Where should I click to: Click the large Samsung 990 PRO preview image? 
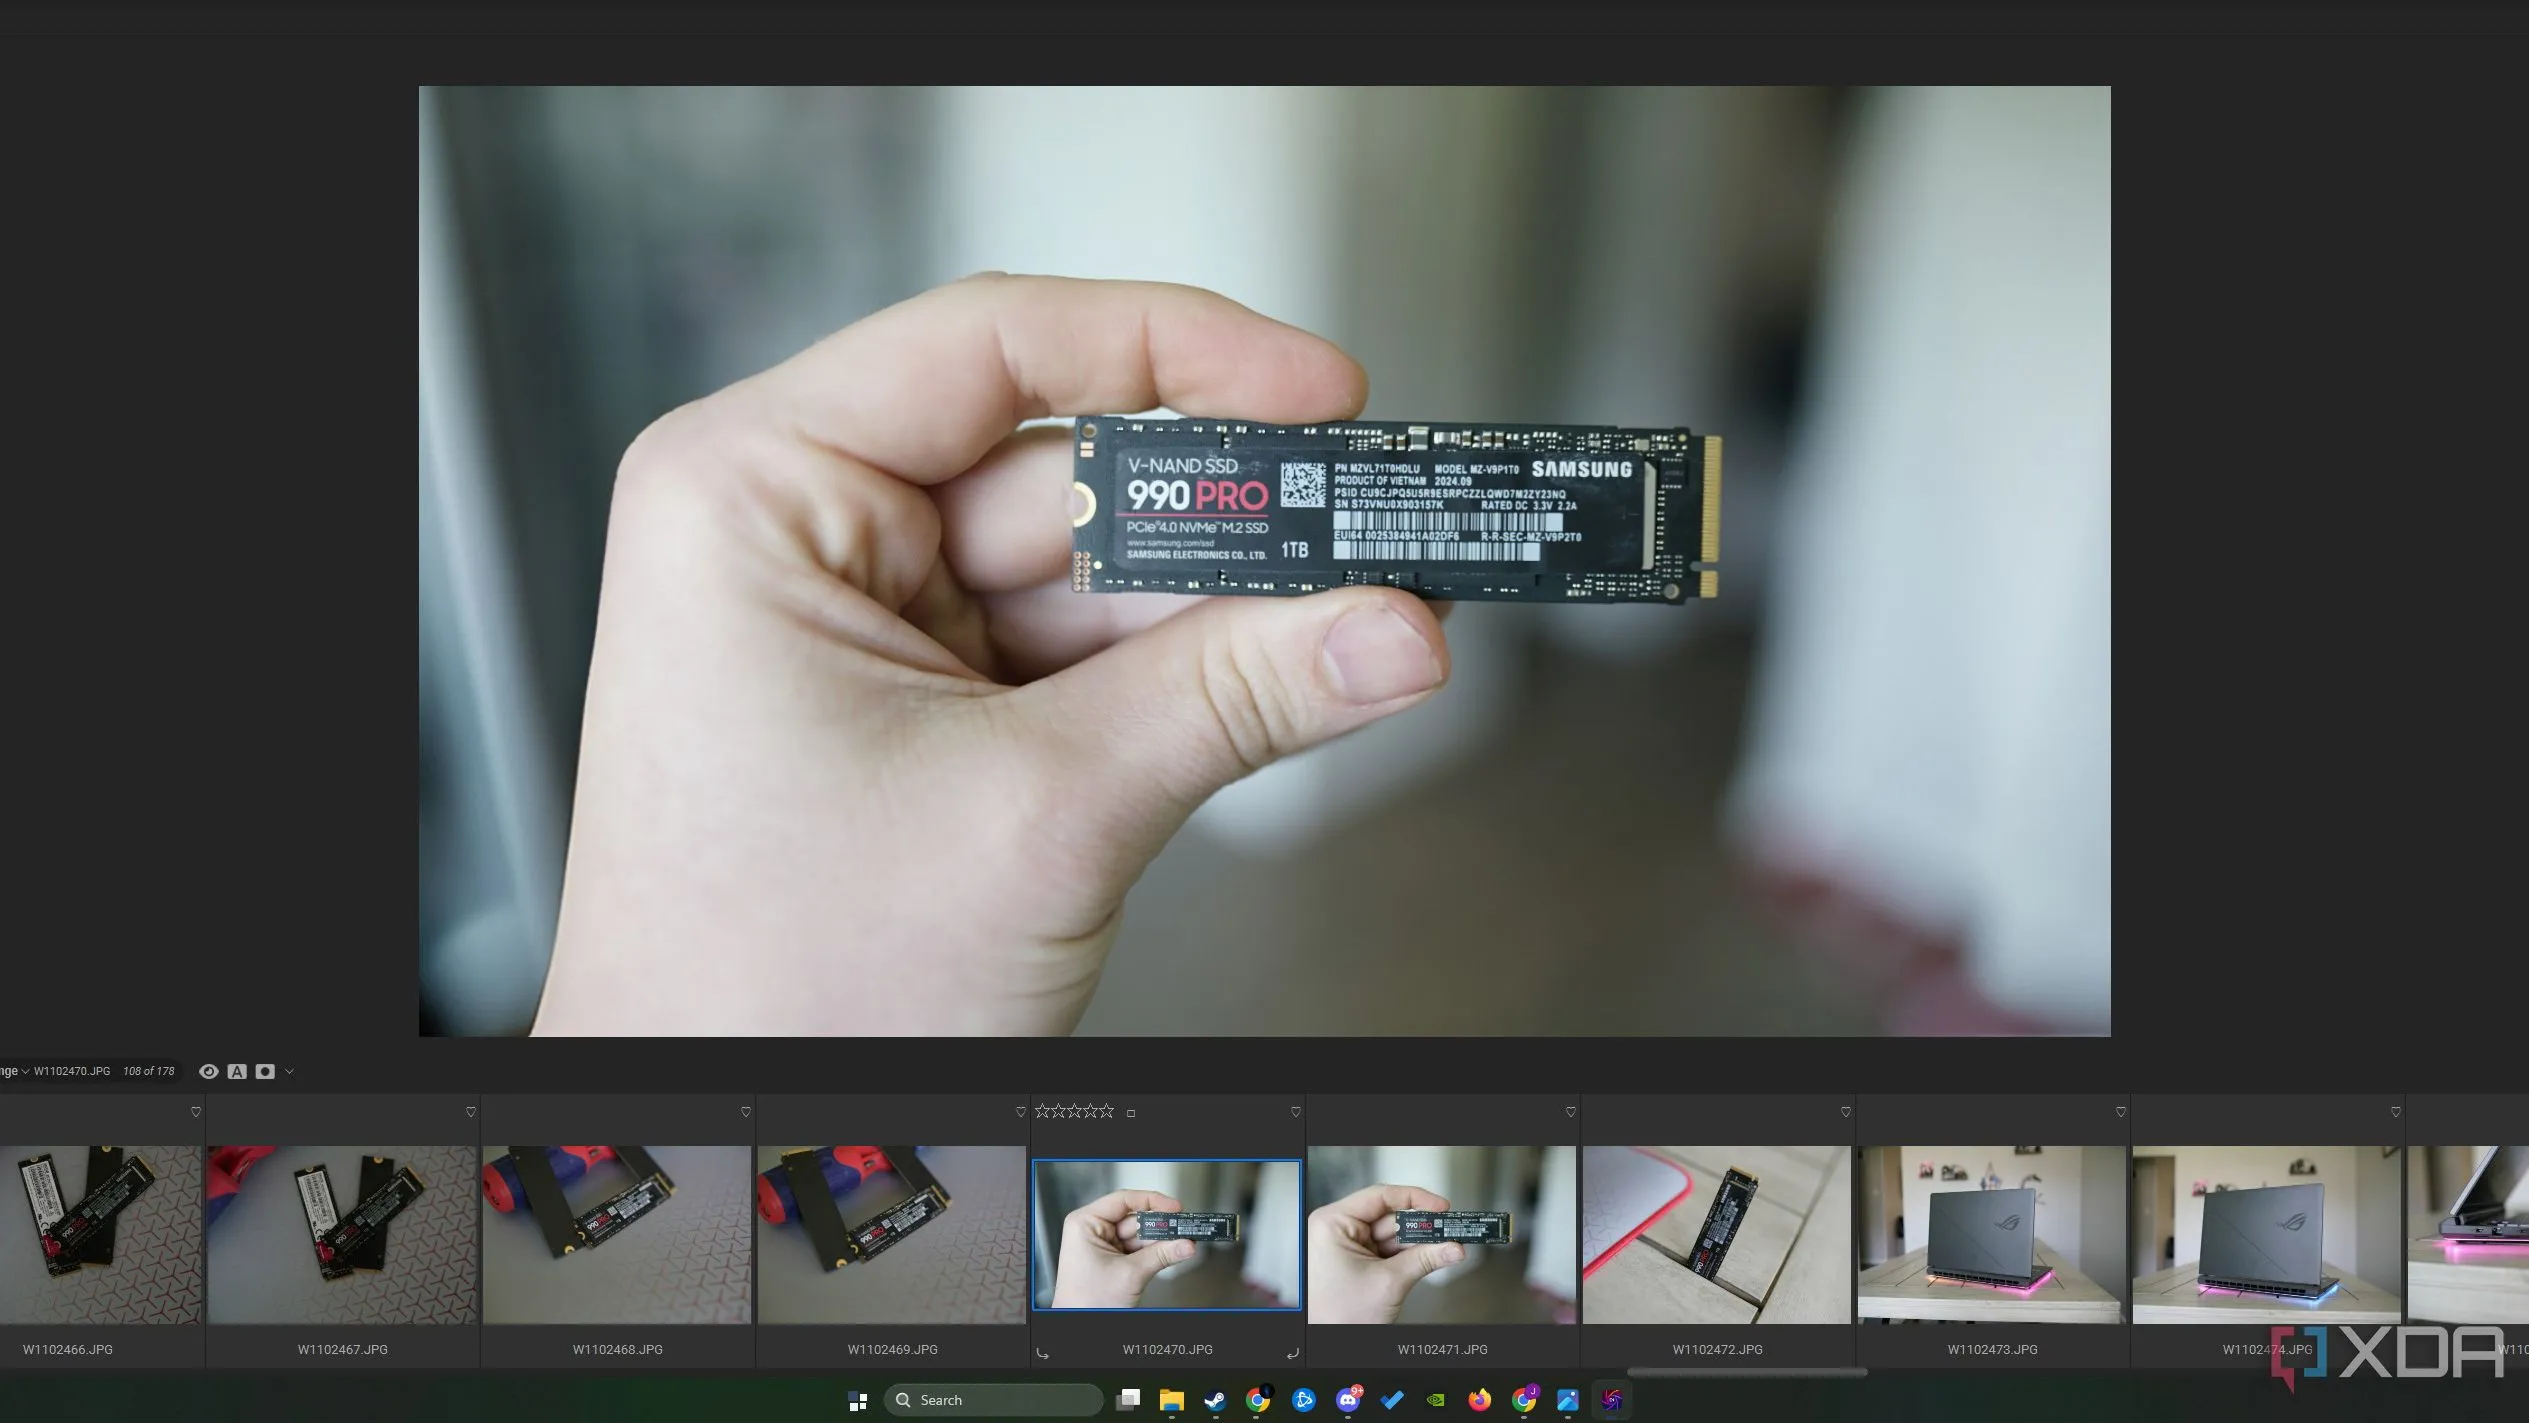point(1264,561)
